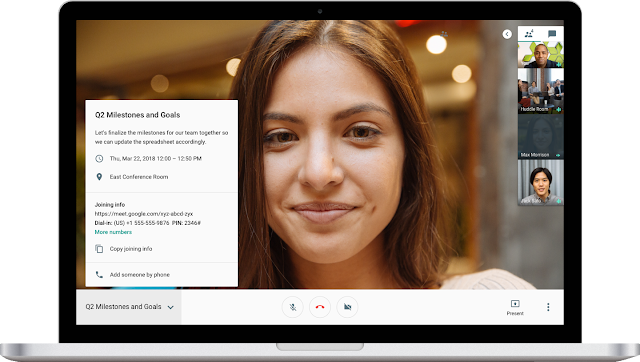Click the location pin icon
The width and height of the screenshot is (640, 362).
pyautogui.click(x=99, y=177)
